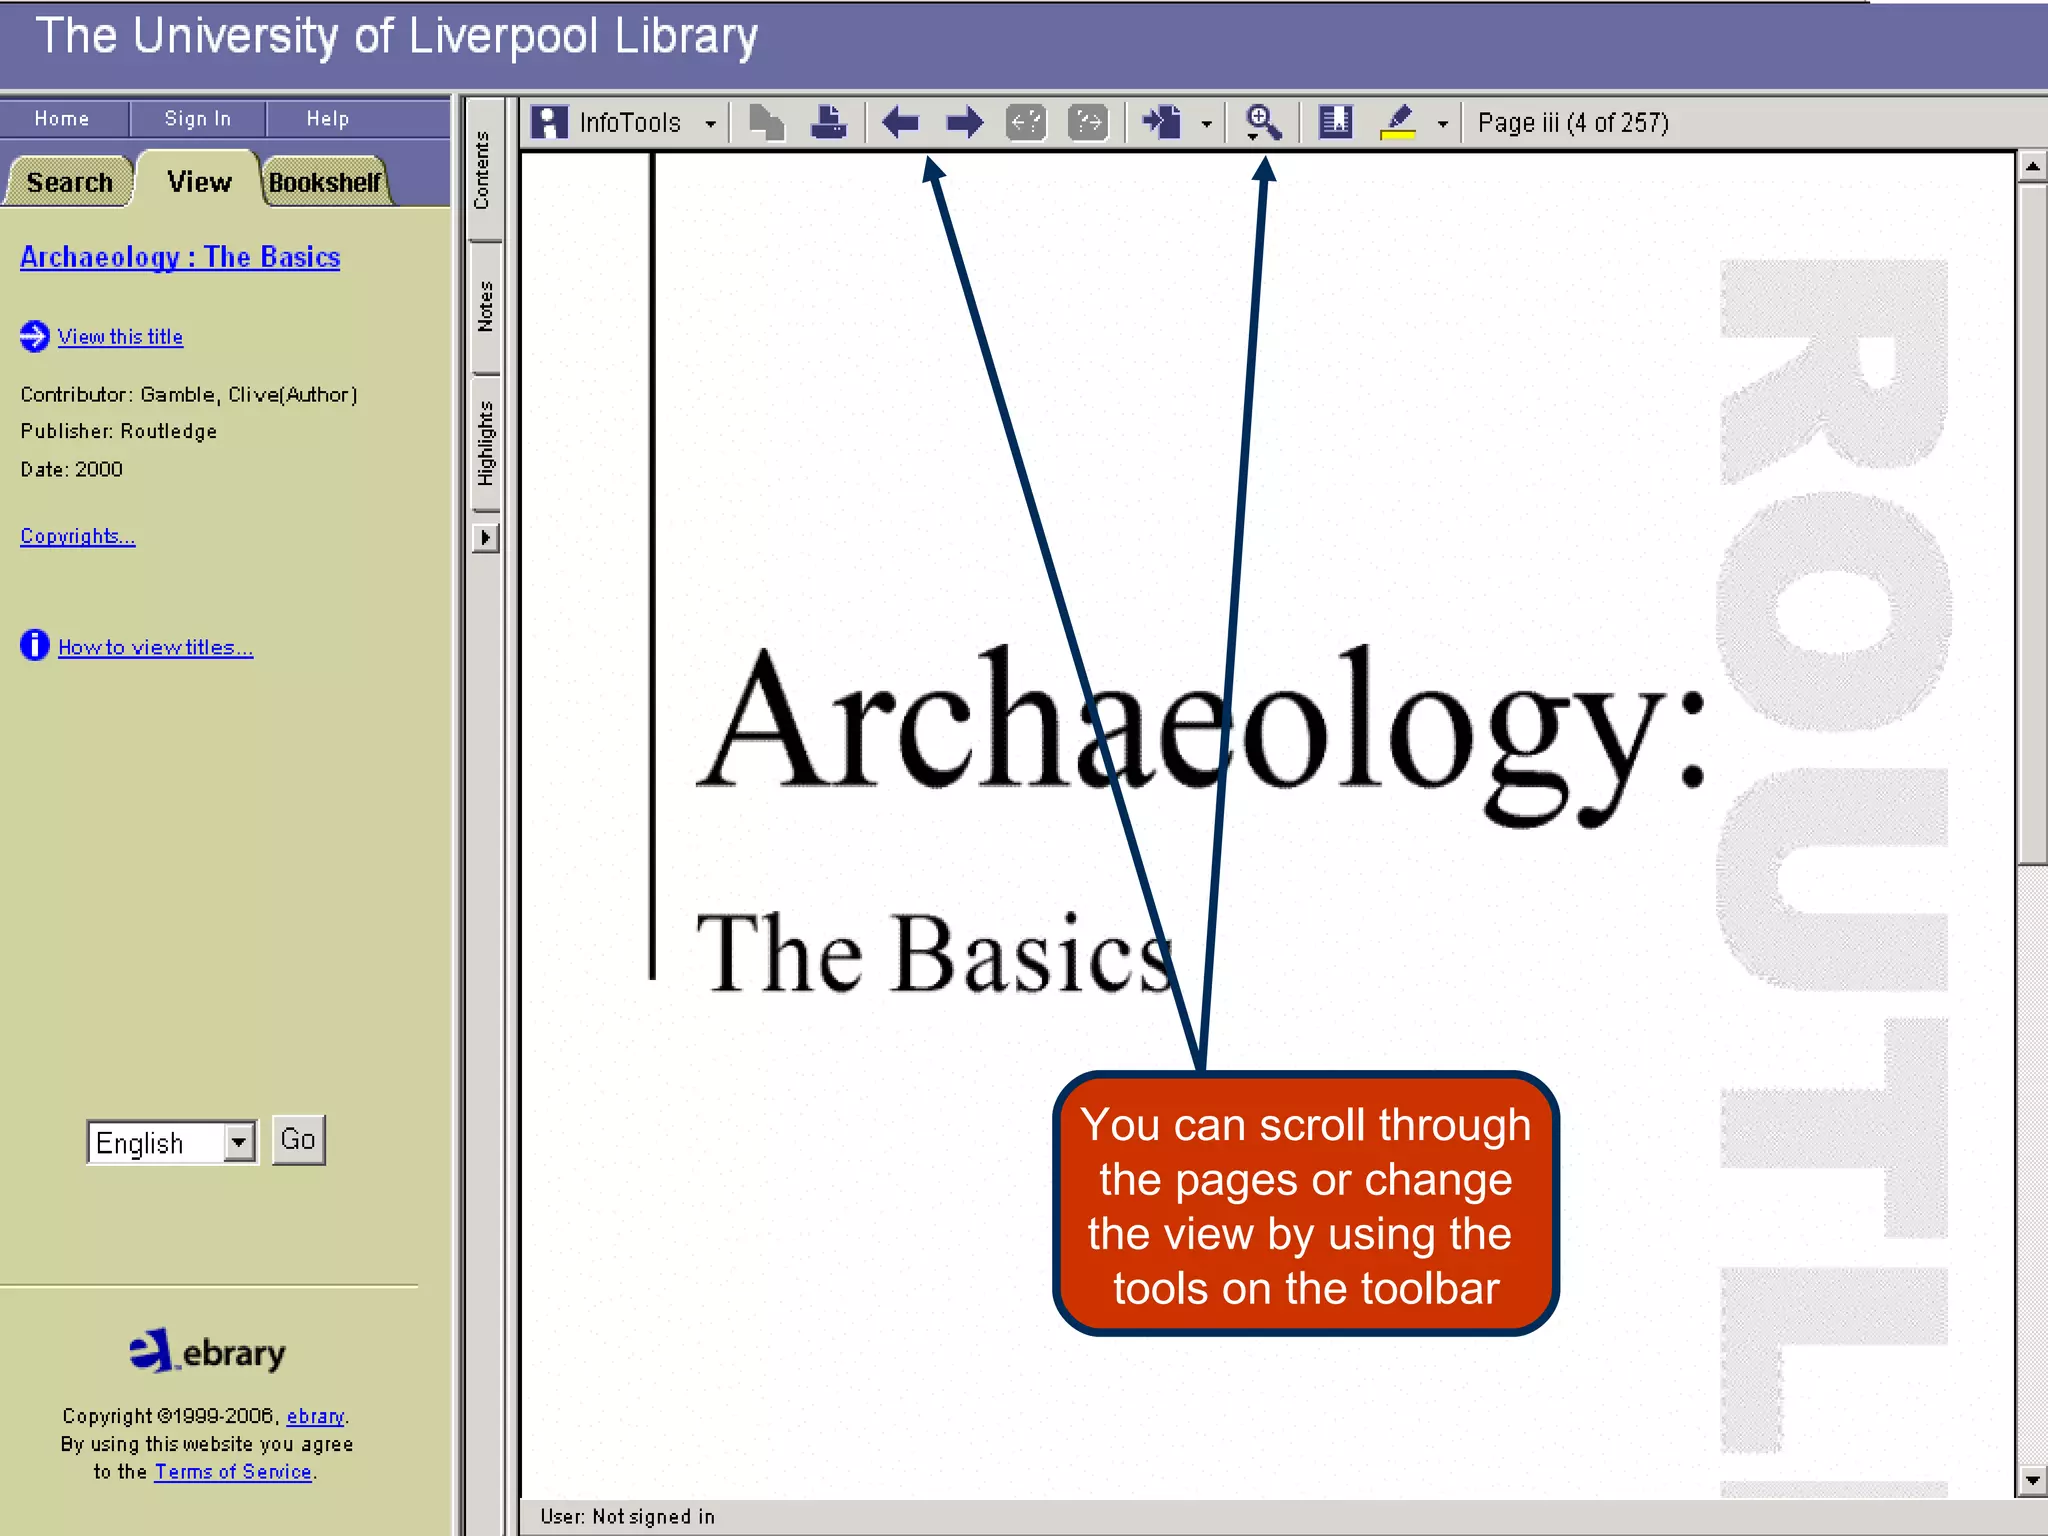Open the Copyrights... link
The image size is (2048, 1536).
click(77, 536)
